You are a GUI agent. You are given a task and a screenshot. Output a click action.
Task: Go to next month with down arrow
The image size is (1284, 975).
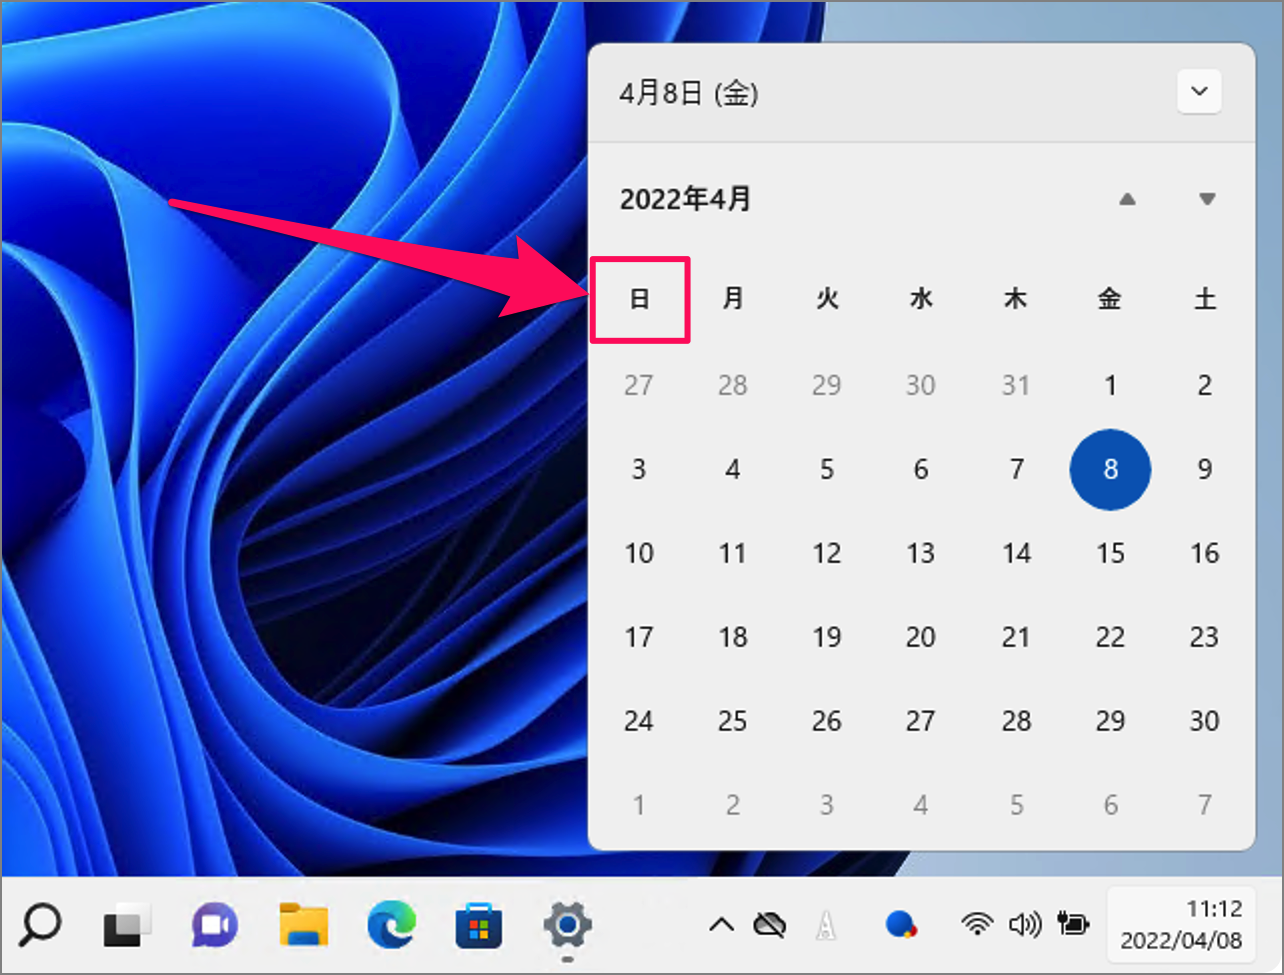click(x=1207, y=199)
